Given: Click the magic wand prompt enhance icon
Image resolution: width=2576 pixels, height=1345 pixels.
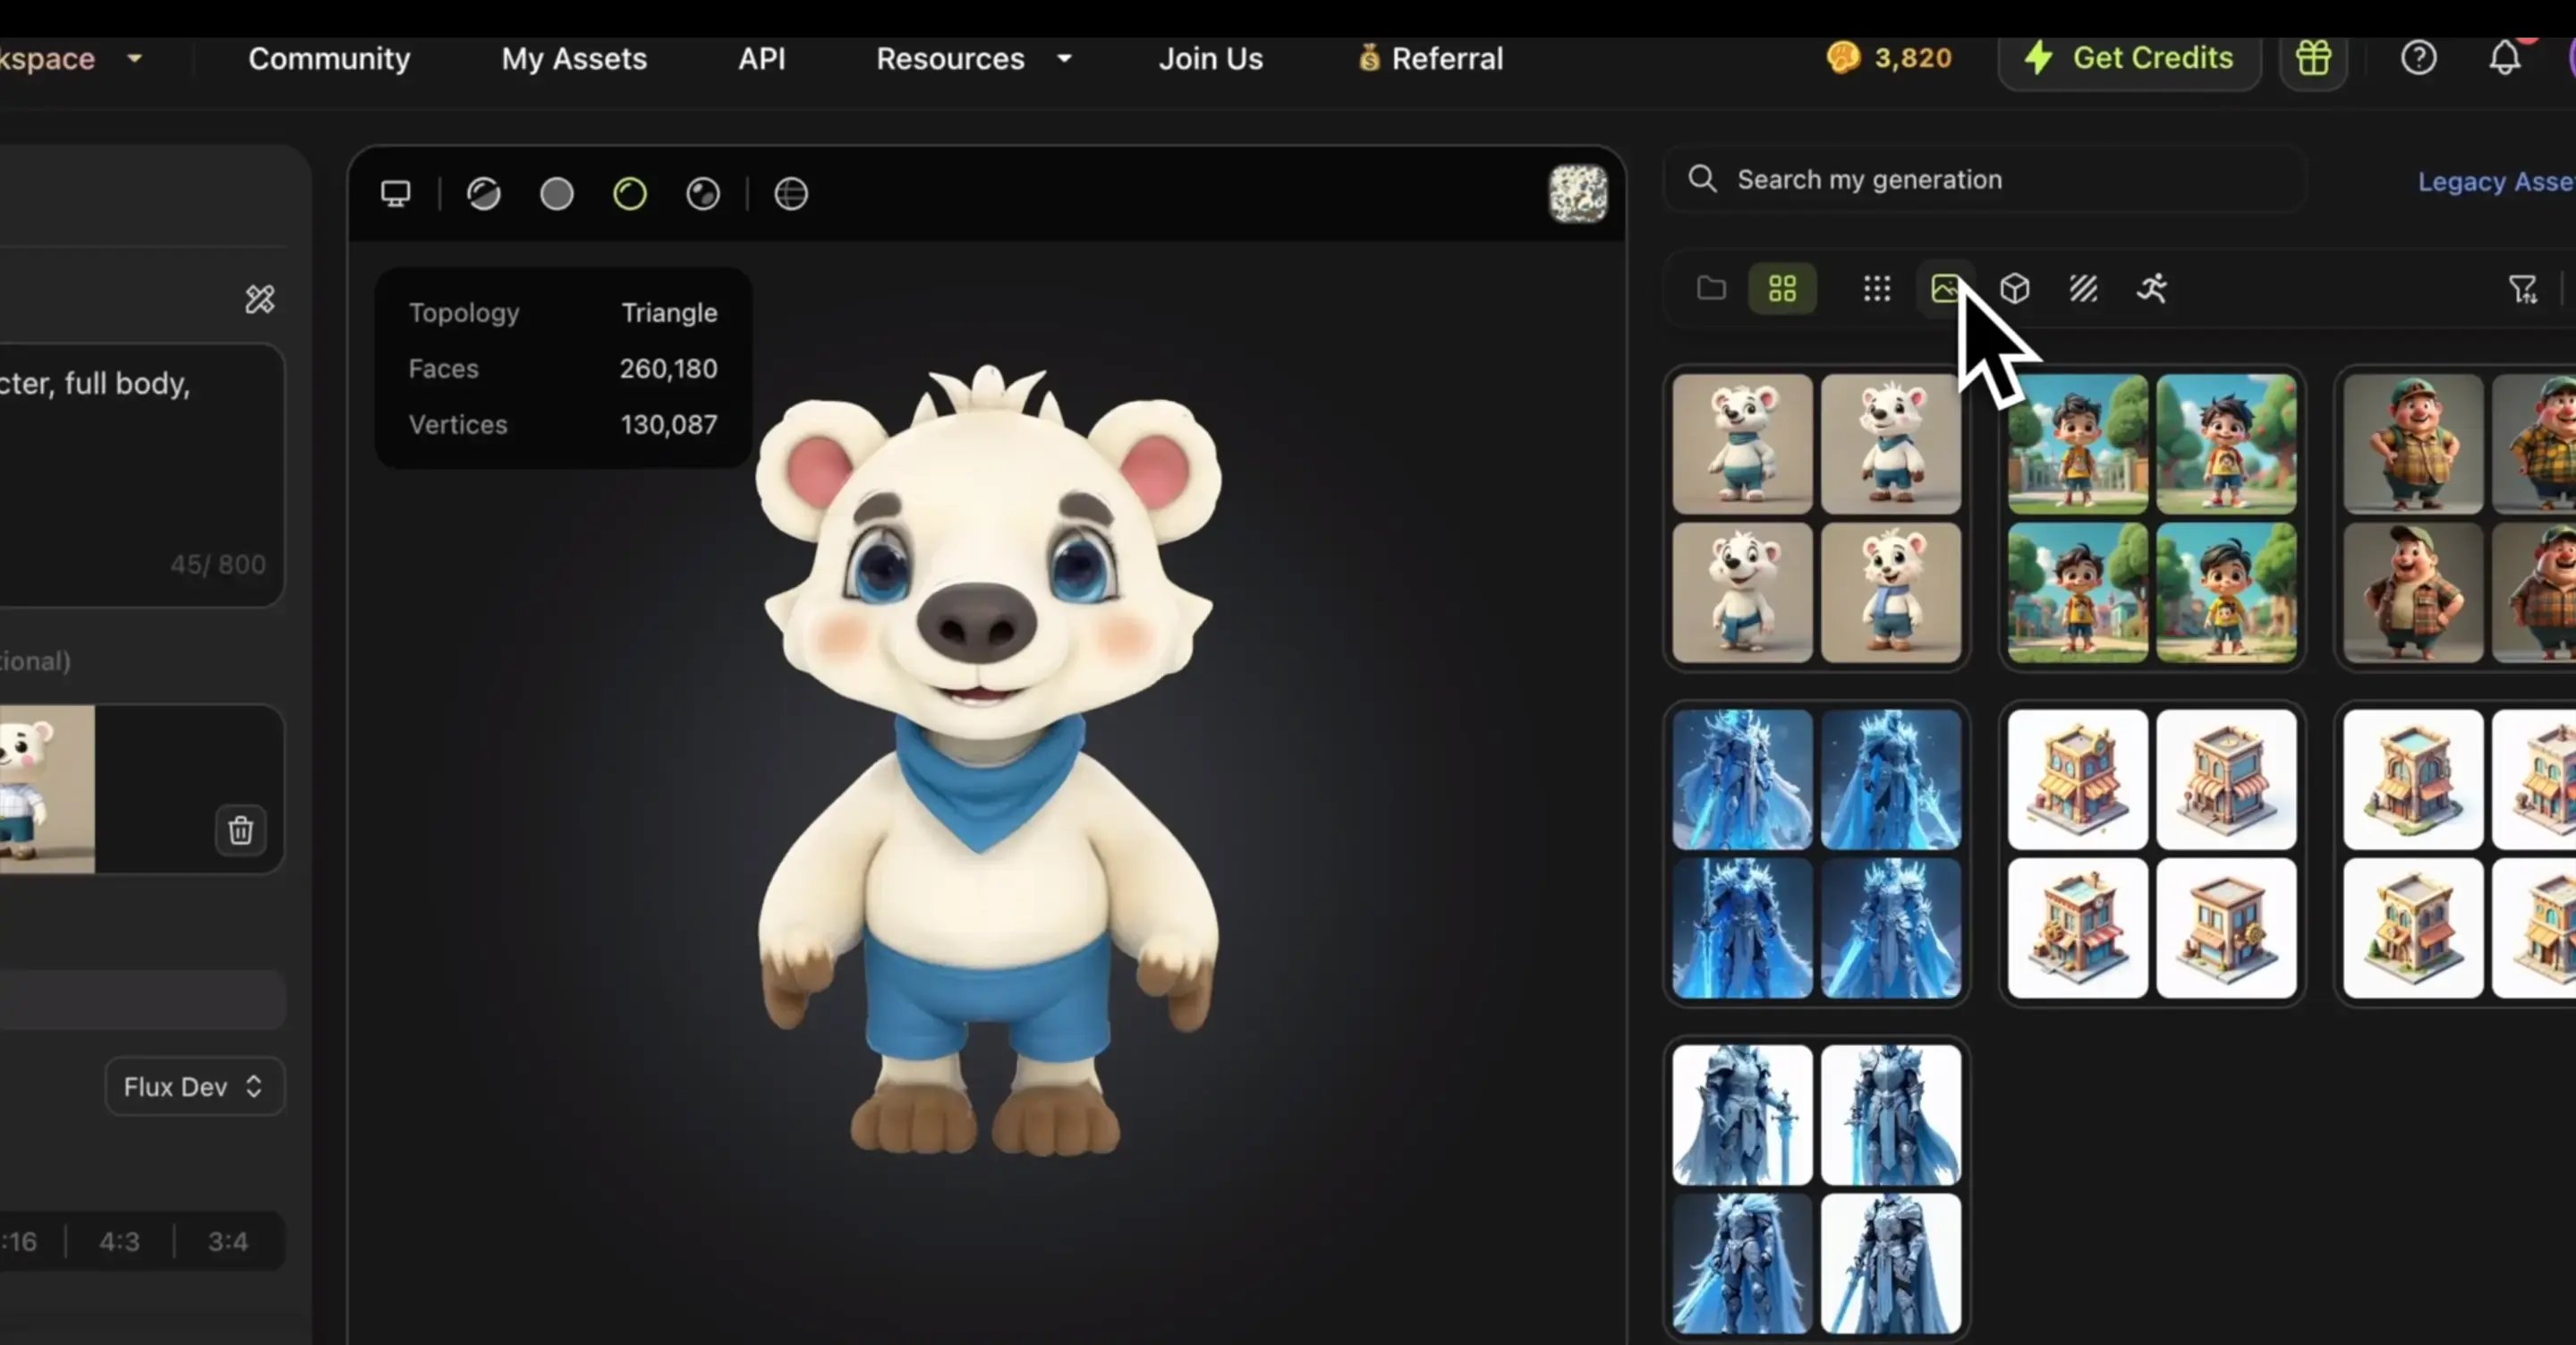Looking at the screenshot, I should click(260, 299).
